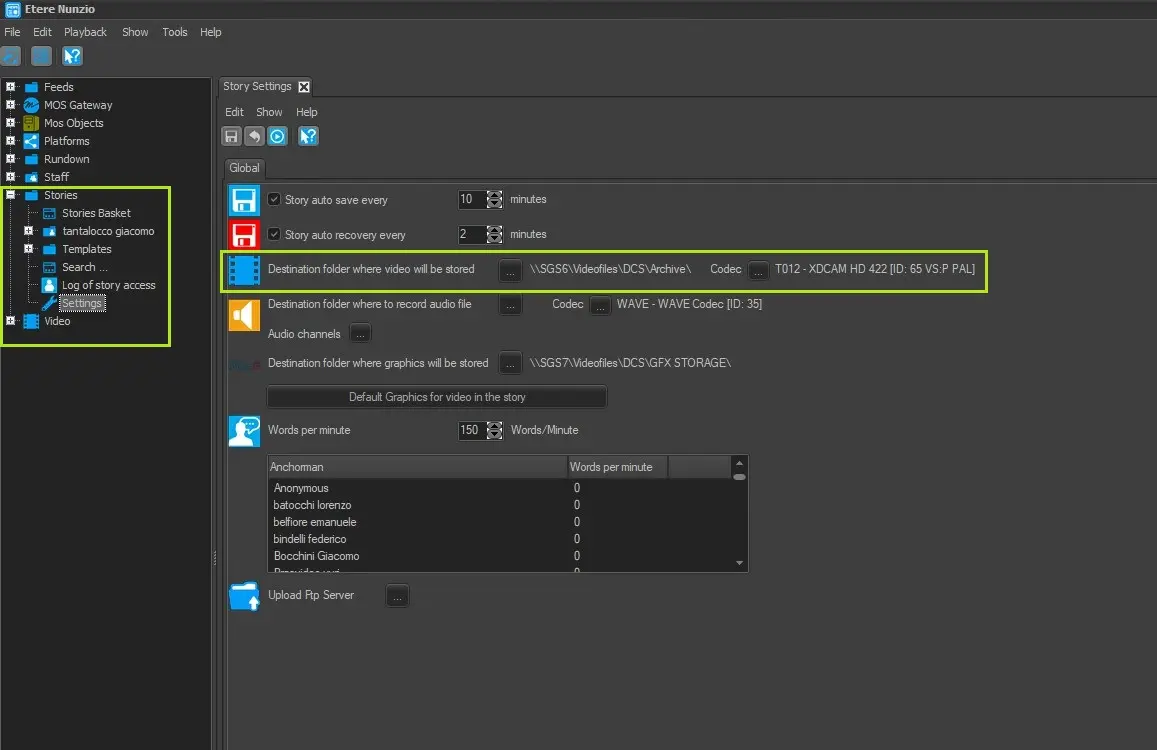Browse for the video destination folder
1157x750 pixels.
click(x=510, y=270)
